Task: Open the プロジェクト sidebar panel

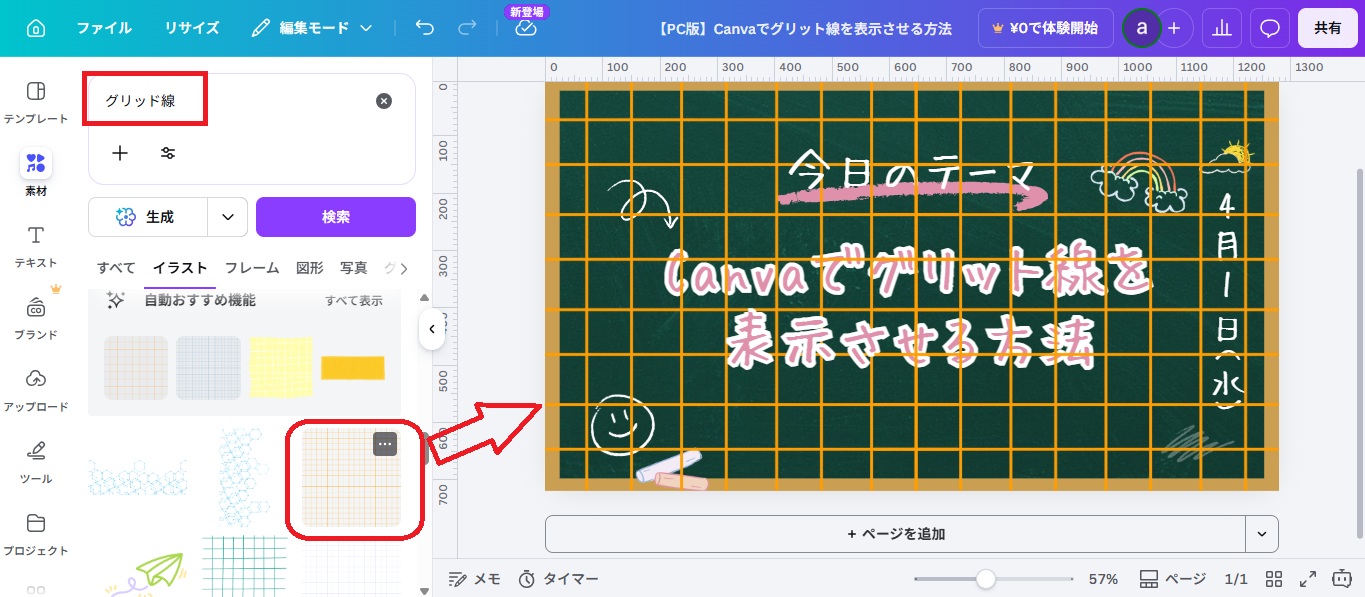Action: [36, 534]
